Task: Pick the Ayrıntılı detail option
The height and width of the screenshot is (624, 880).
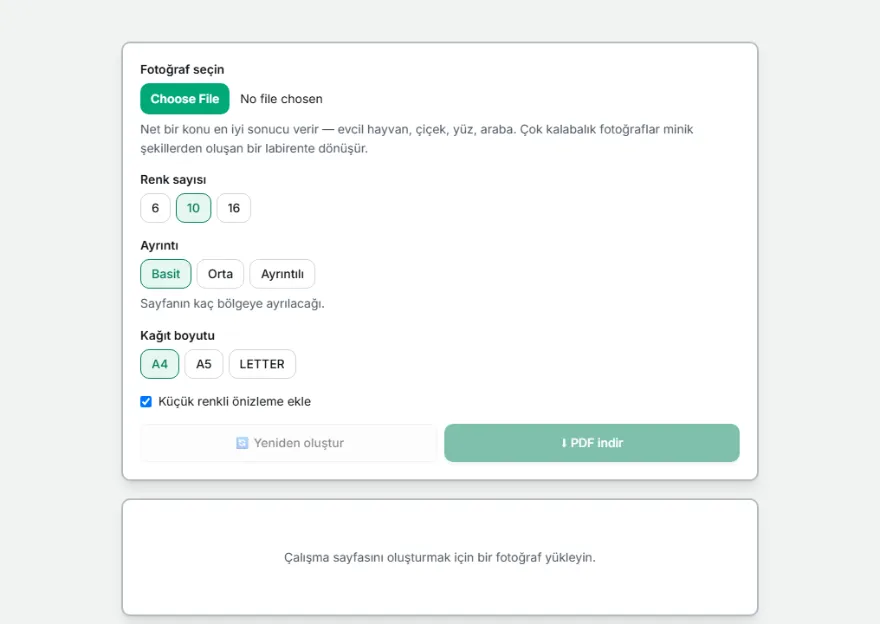Action: (x=282, y=274)
